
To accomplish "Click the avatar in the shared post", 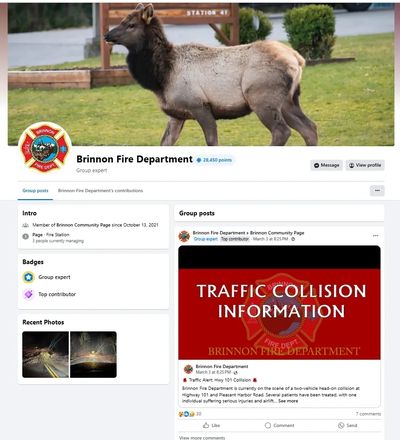I will pyautogui.click(x=188, y=369).
